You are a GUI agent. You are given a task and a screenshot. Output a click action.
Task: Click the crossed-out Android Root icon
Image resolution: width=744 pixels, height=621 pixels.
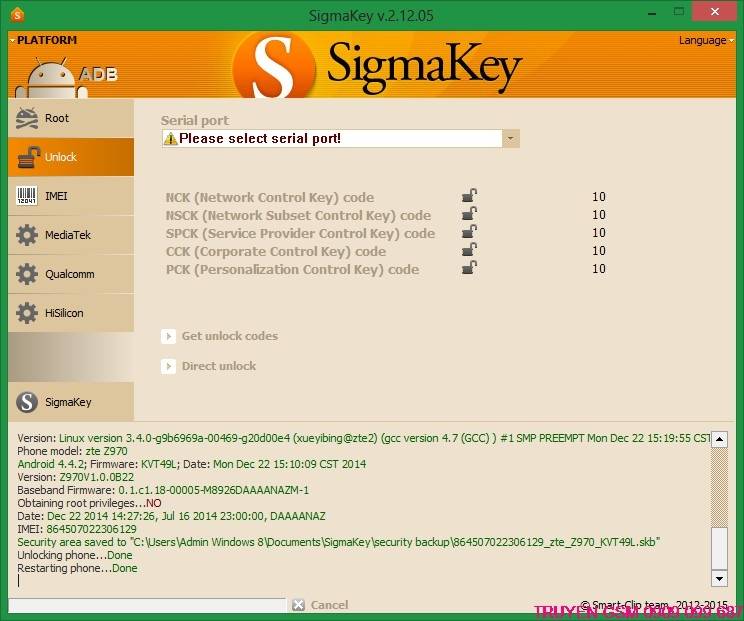pos(27,118)
